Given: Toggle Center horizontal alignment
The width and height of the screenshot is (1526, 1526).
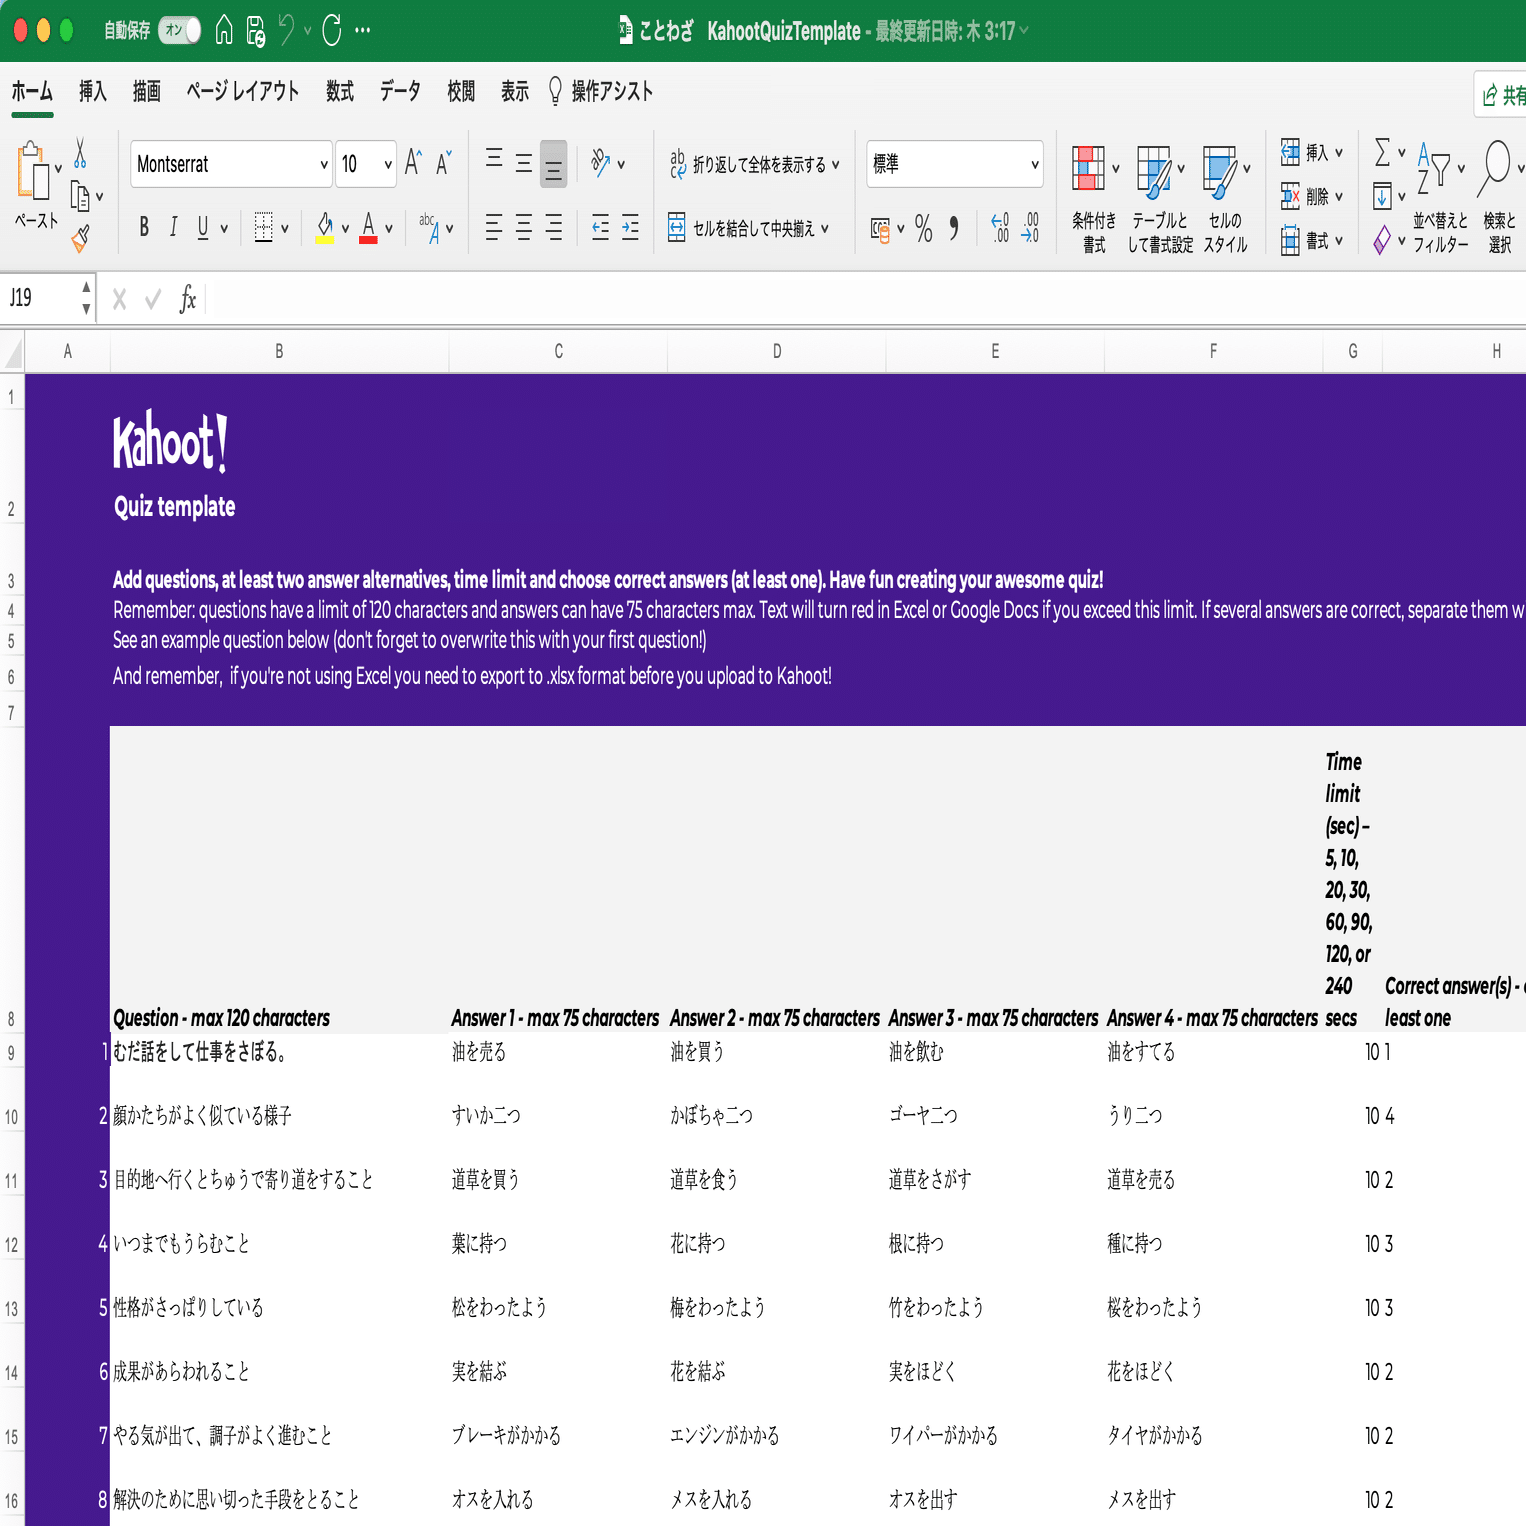Looking at the screenshot, I should point(524,228).
